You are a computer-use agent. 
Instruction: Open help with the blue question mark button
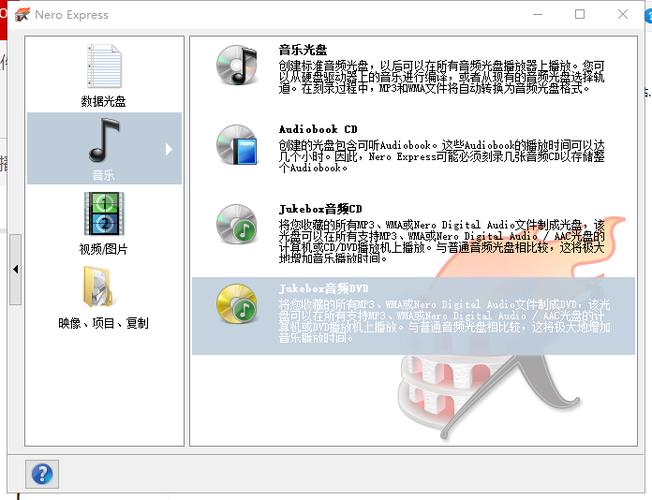[42, 474]
